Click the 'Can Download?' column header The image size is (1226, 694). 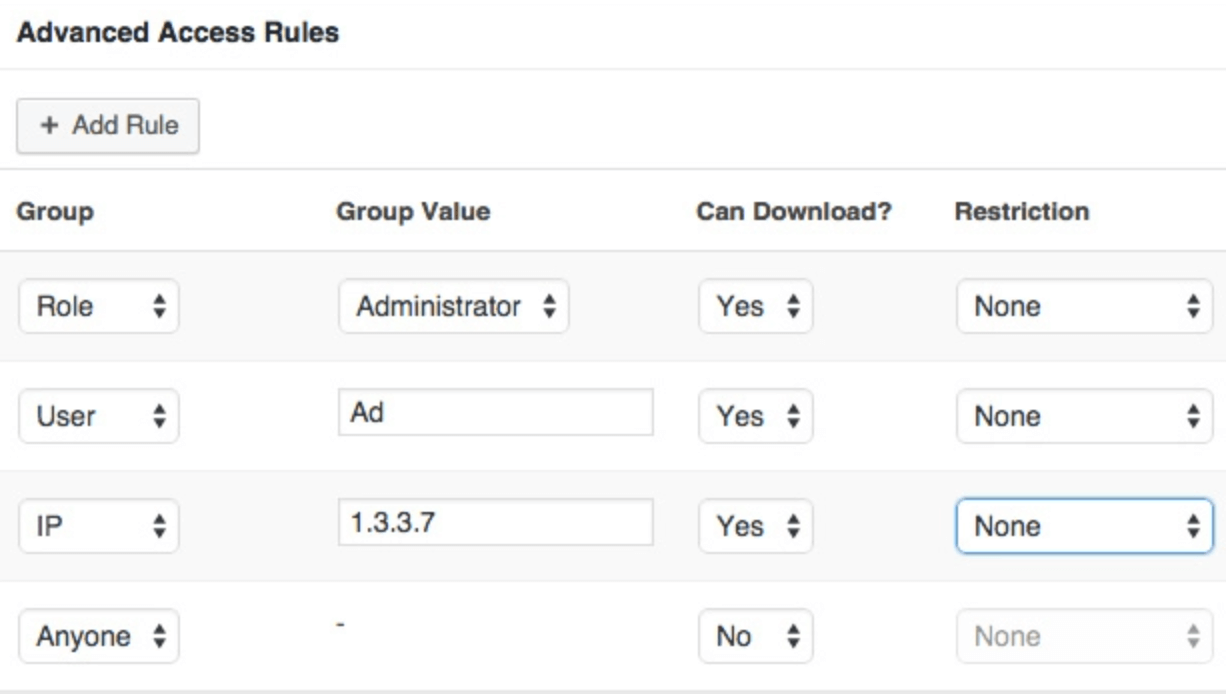pyautogui.click(x=793, y=212)
